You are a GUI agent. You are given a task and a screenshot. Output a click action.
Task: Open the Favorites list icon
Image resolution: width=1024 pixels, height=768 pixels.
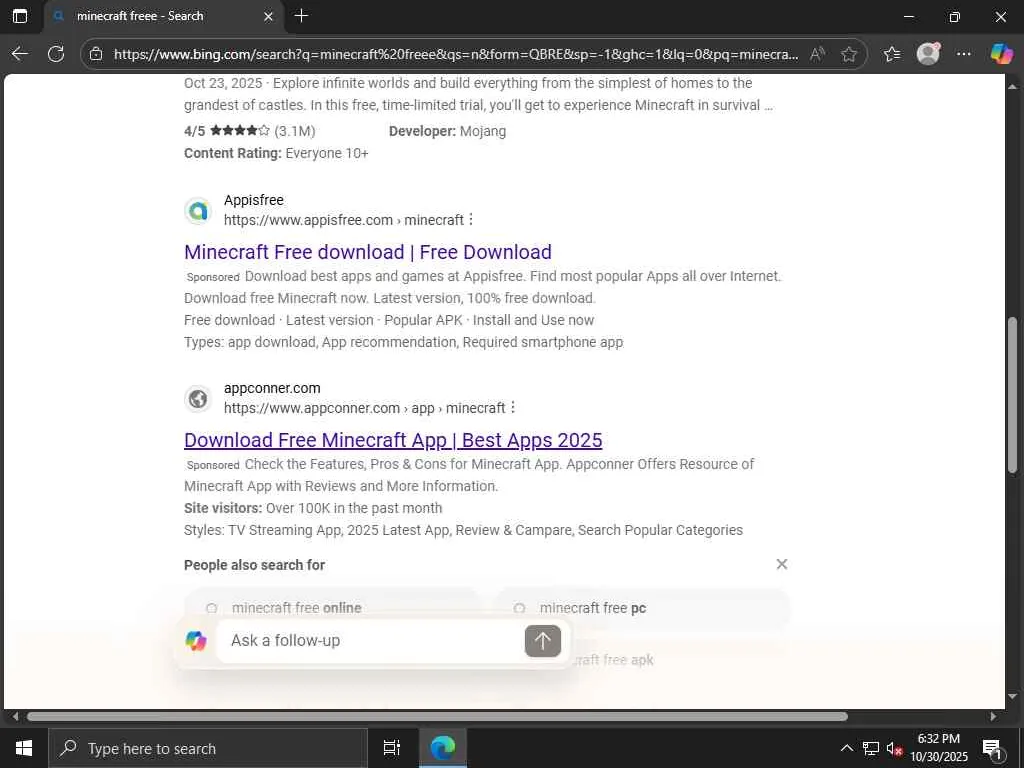(x=892, y=54)
